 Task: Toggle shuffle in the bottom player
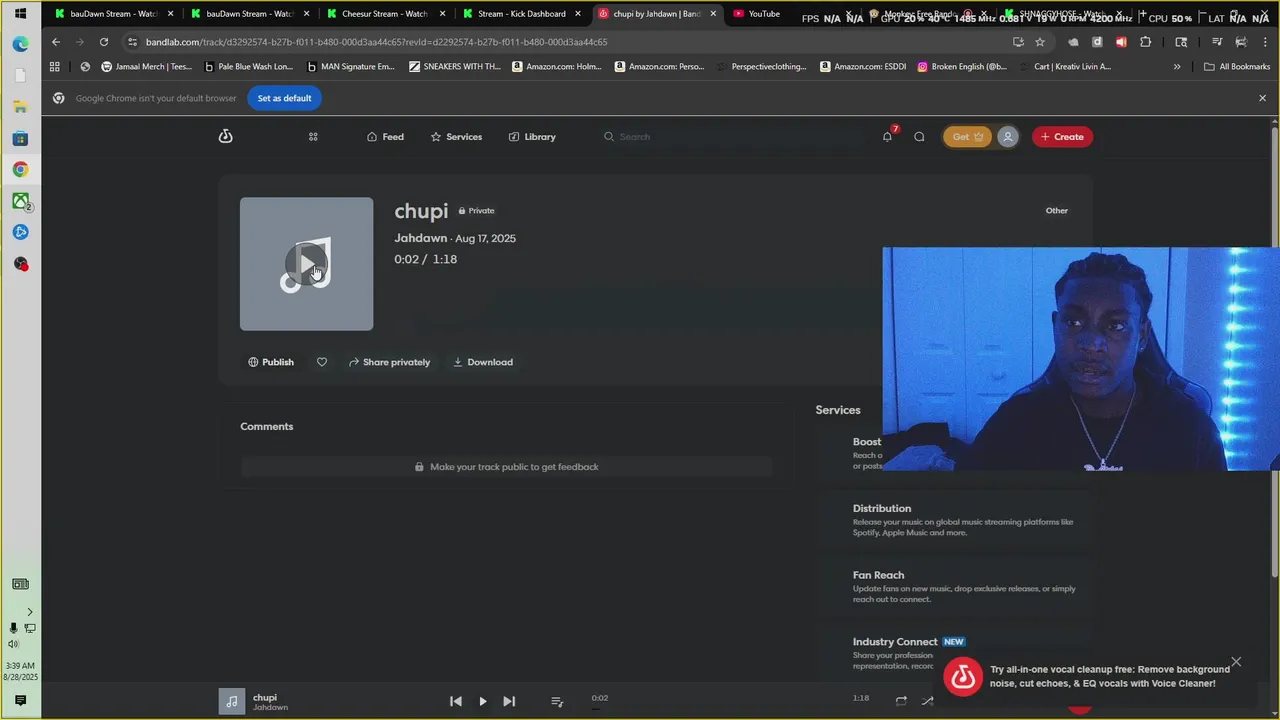coord(927,701)
